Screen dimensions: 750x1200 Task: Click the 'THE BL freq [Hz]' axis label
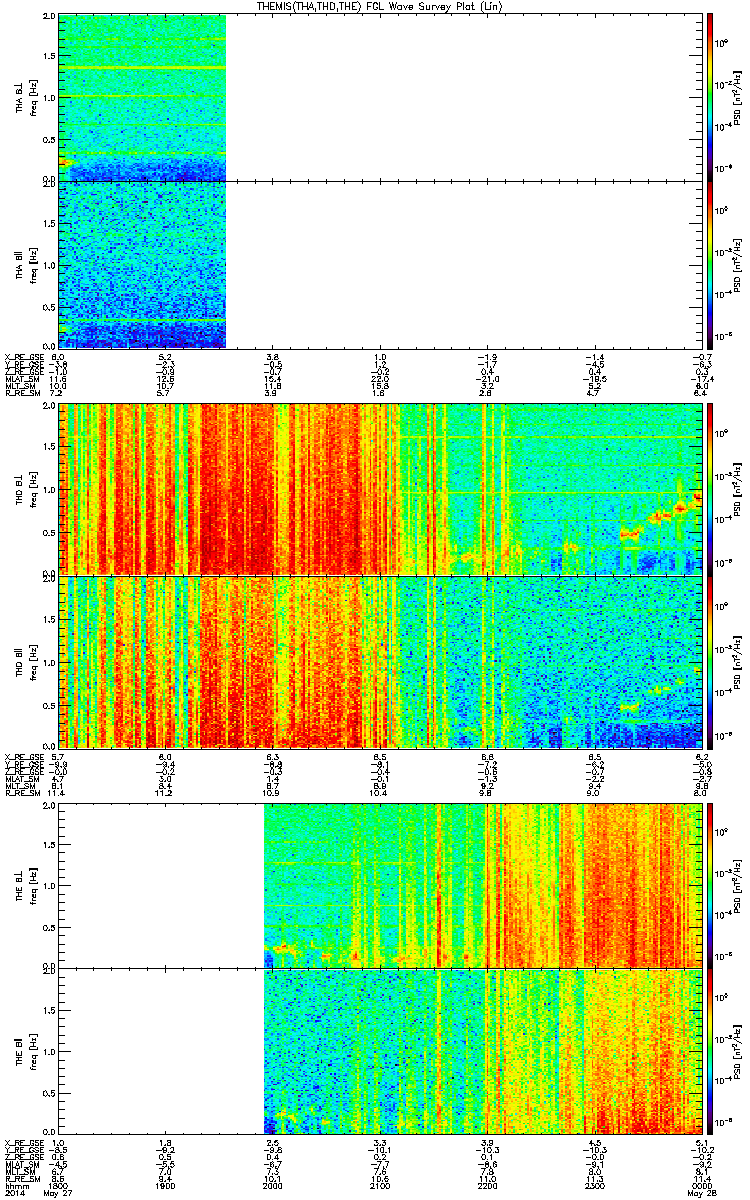click(26, 884)
